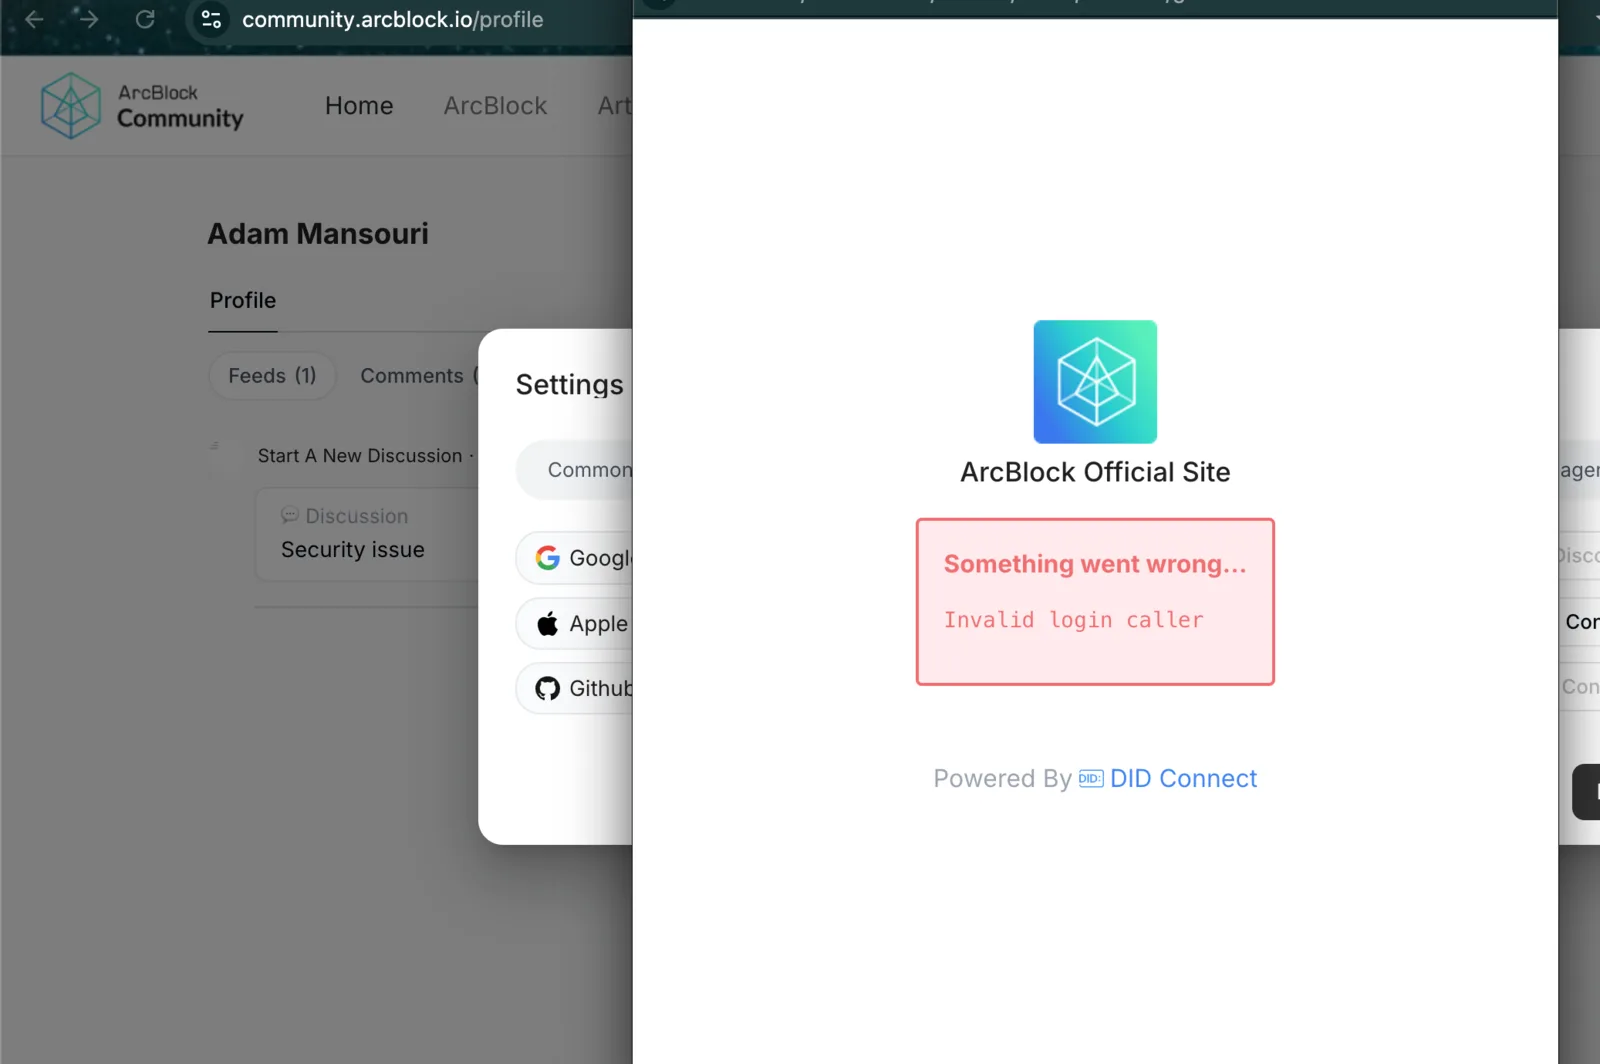Connect with the Google login button
The image size is (1600, 1064).
[x=575, y=558]
